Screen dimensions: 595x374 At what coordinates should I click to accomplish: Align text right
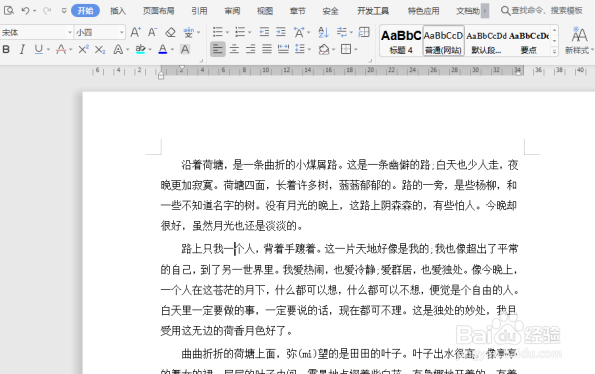point(250,49)
